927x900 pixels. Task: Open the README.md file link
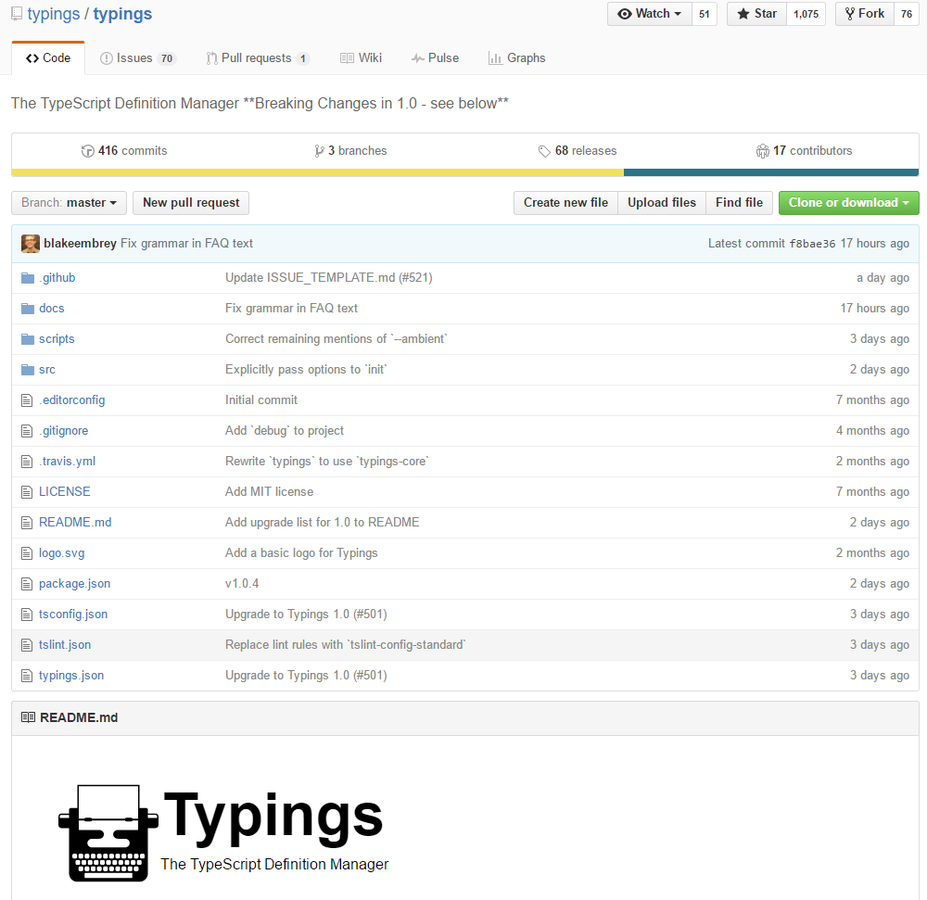pos(75,523)
